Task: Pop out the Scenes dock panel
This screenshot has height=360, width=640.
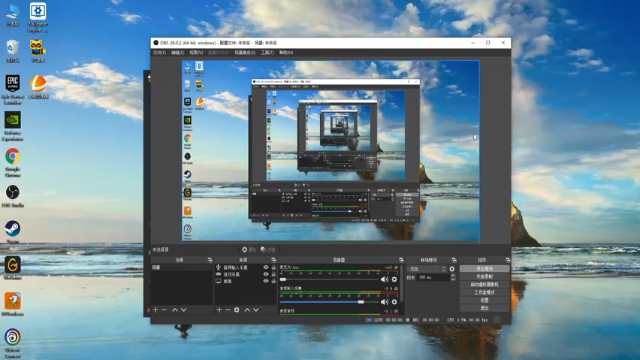Action: pos(210,260)
